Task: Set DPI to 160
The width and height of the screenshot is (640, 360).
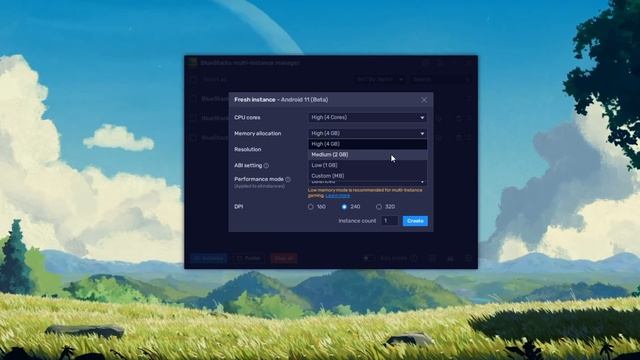Action: click(311, 207)
